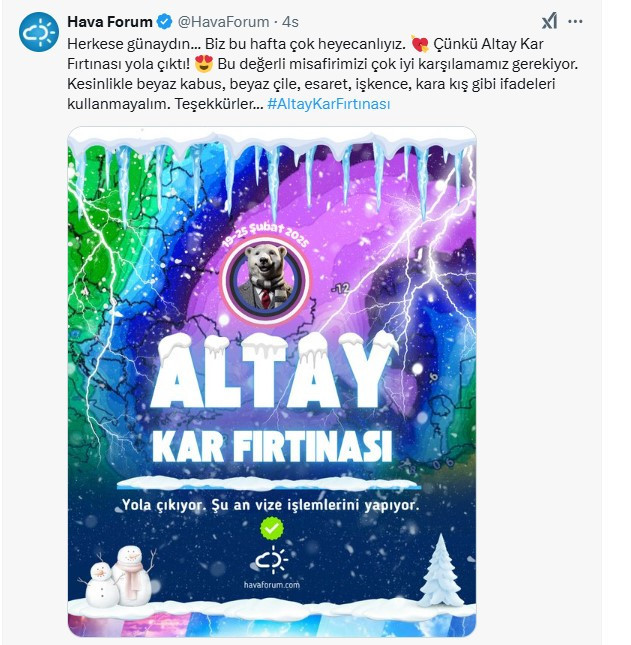631x645 pixels.
Task: Click the heart-eyes emoji in the tweet text
Action: coord(204,64)
